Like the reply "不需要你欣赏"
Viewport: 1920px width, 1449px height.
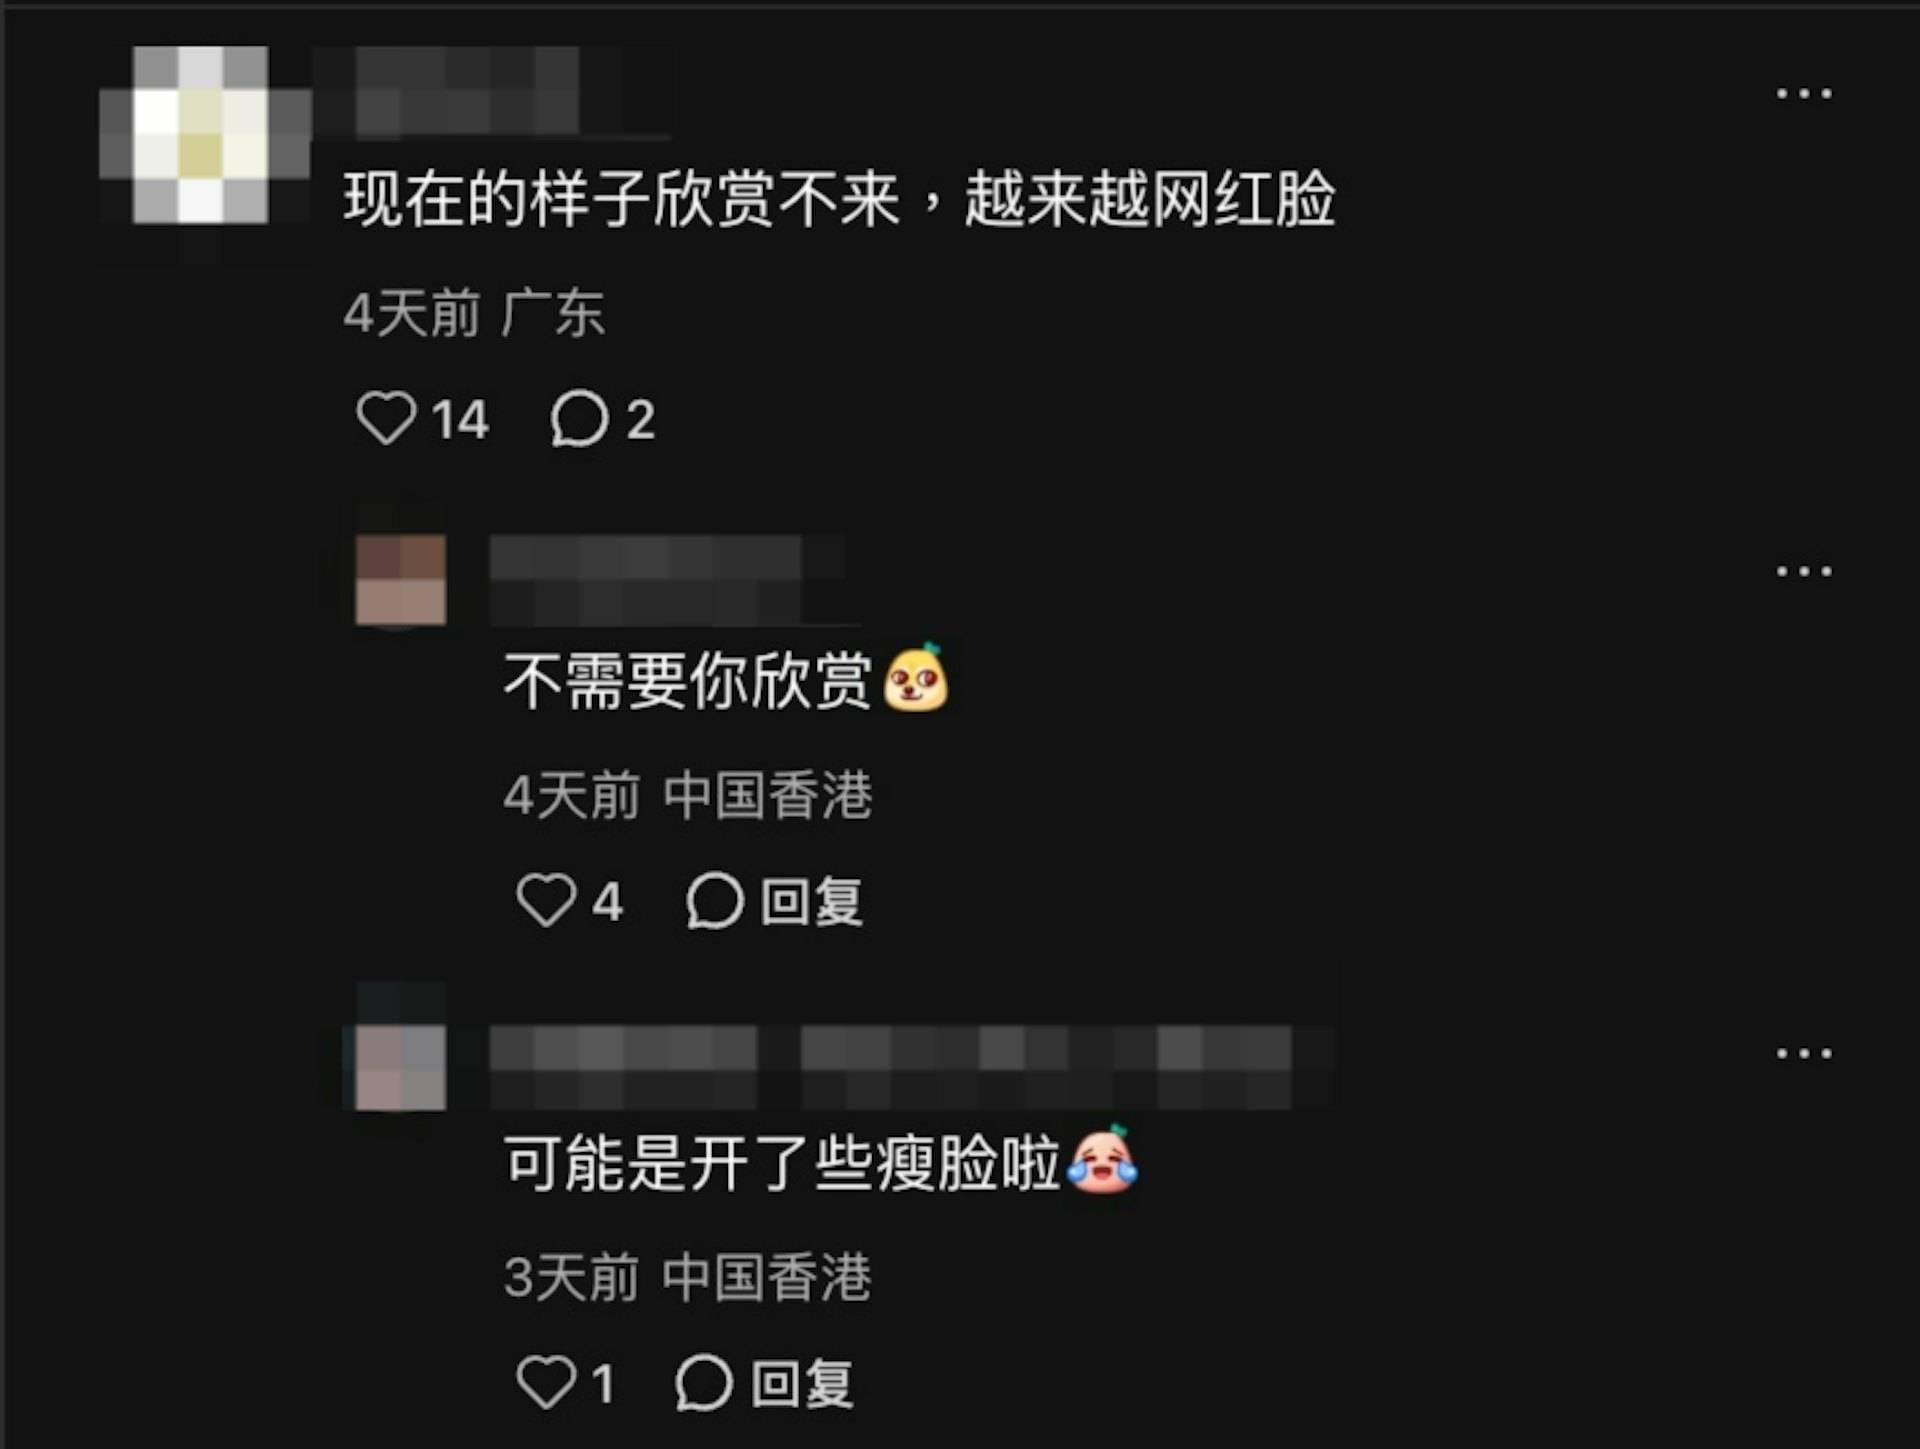pos(546,899)
